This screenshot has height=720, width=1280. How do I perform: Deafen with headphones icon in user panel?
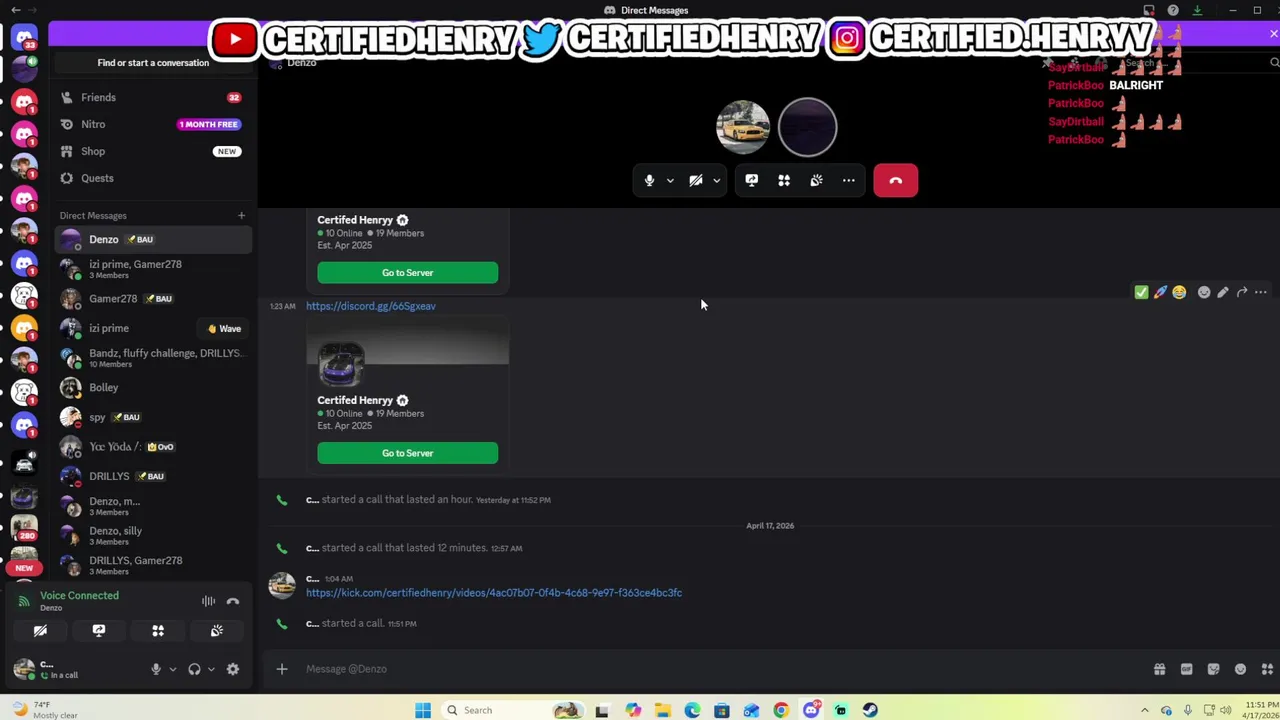tap(194, 669)
